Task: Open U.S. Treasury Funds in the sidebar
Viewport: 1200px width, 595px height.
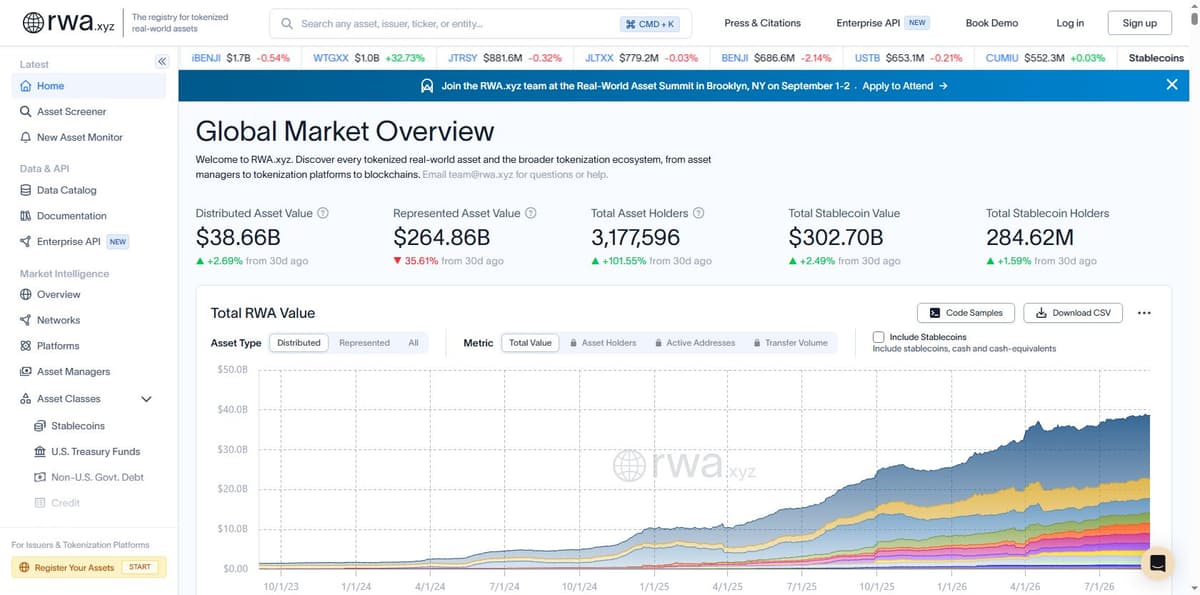Action: 89,451
